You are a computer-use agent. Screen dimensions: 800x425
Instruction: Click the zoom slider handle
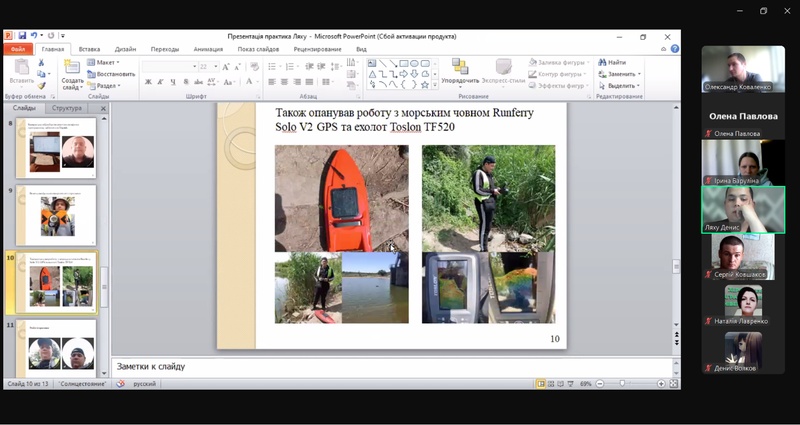point(622,384)
